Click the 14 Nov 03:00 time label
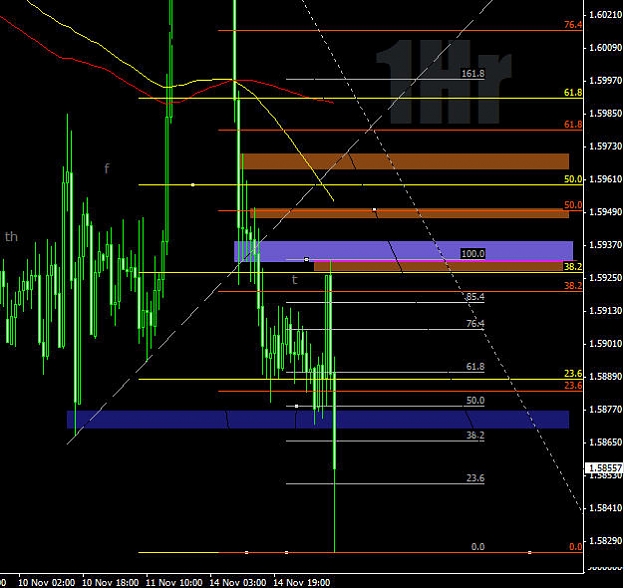Viewport: 625px width, 588px height. 238,582
